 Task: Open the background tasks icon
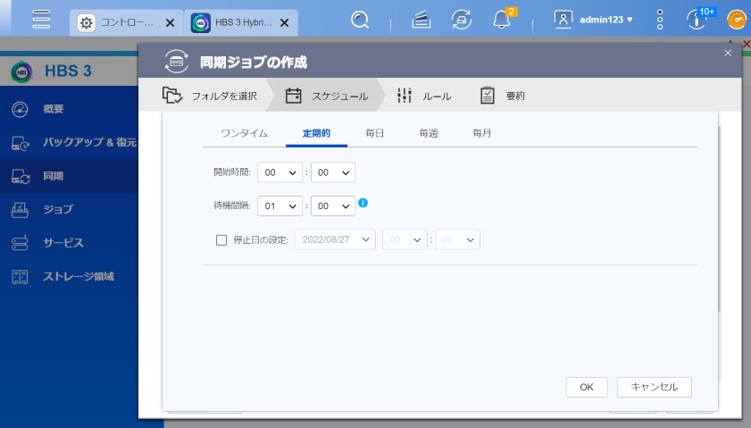[x=421, y=20]
